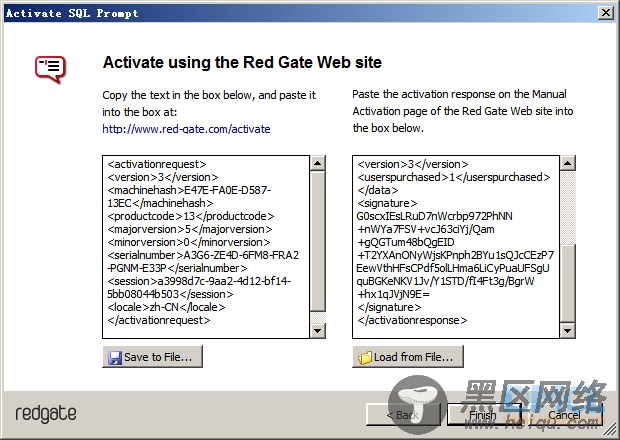This screenshot has height=440, width=620.
Task: Click the <locale>zh-CN</locale> line
Action: click(x=166, y=307)
